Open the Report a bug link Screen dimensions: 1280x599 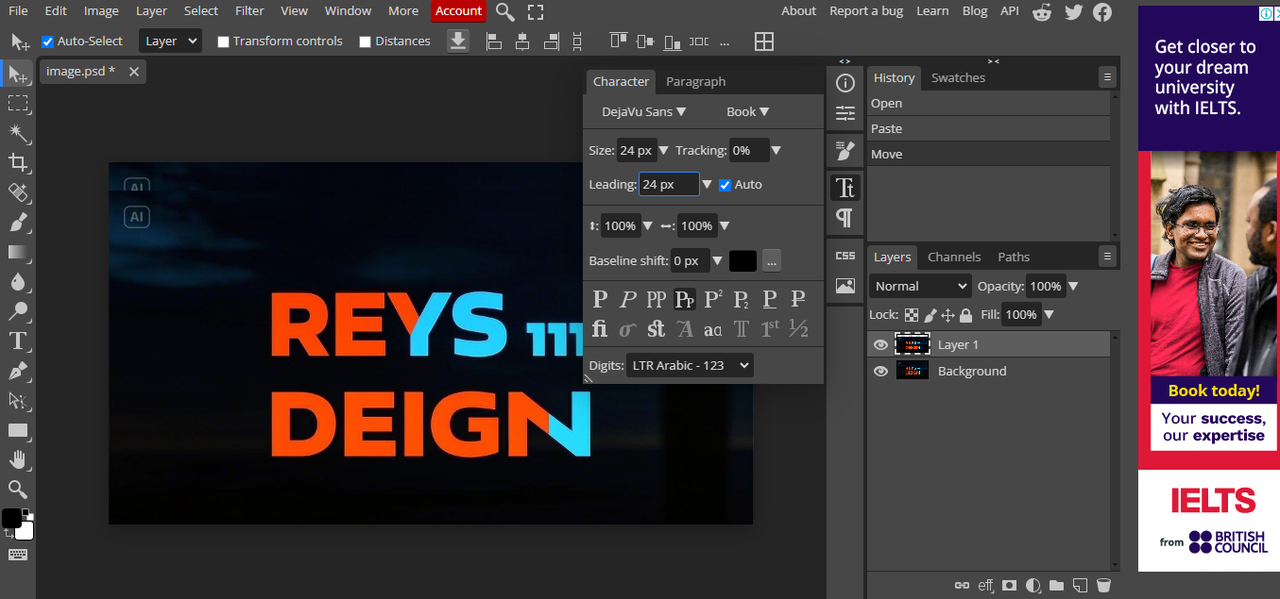point(866,11)
